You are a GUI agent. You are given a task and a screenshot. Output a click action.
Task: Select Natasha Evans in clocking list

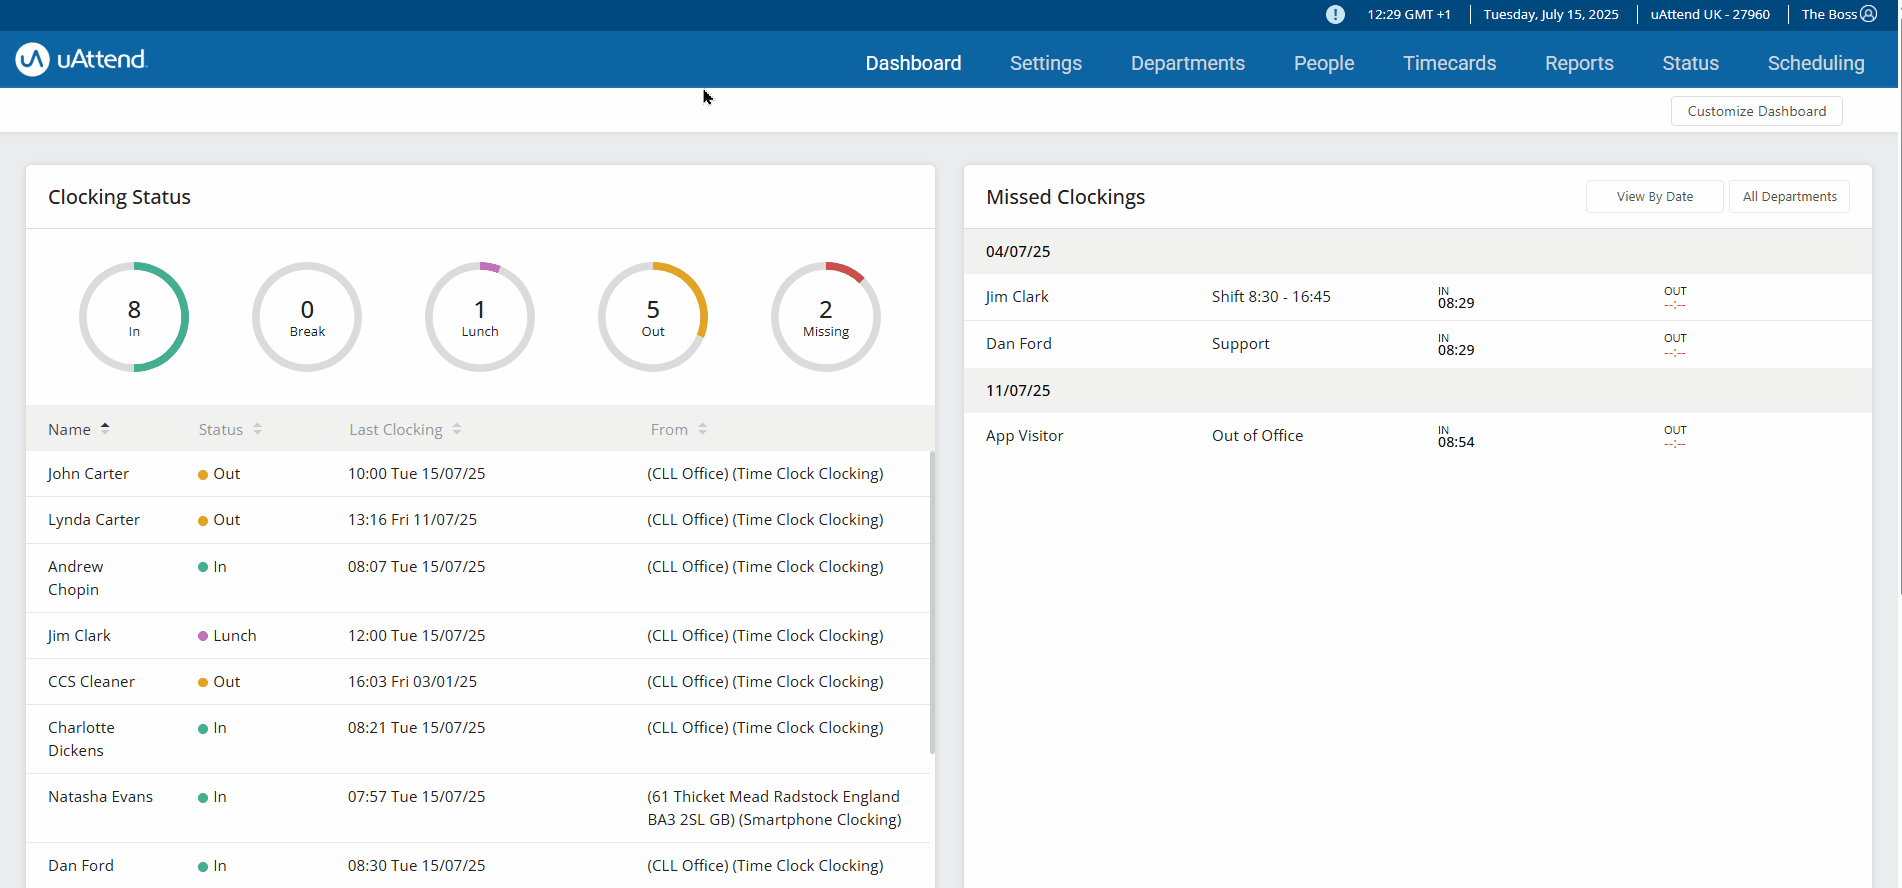100,796
